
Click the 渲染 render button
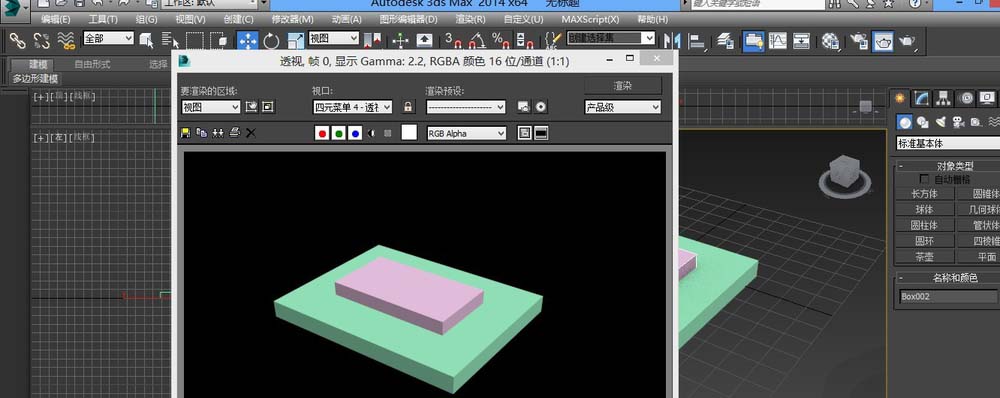pyautogui.click(x=623, y=85)
